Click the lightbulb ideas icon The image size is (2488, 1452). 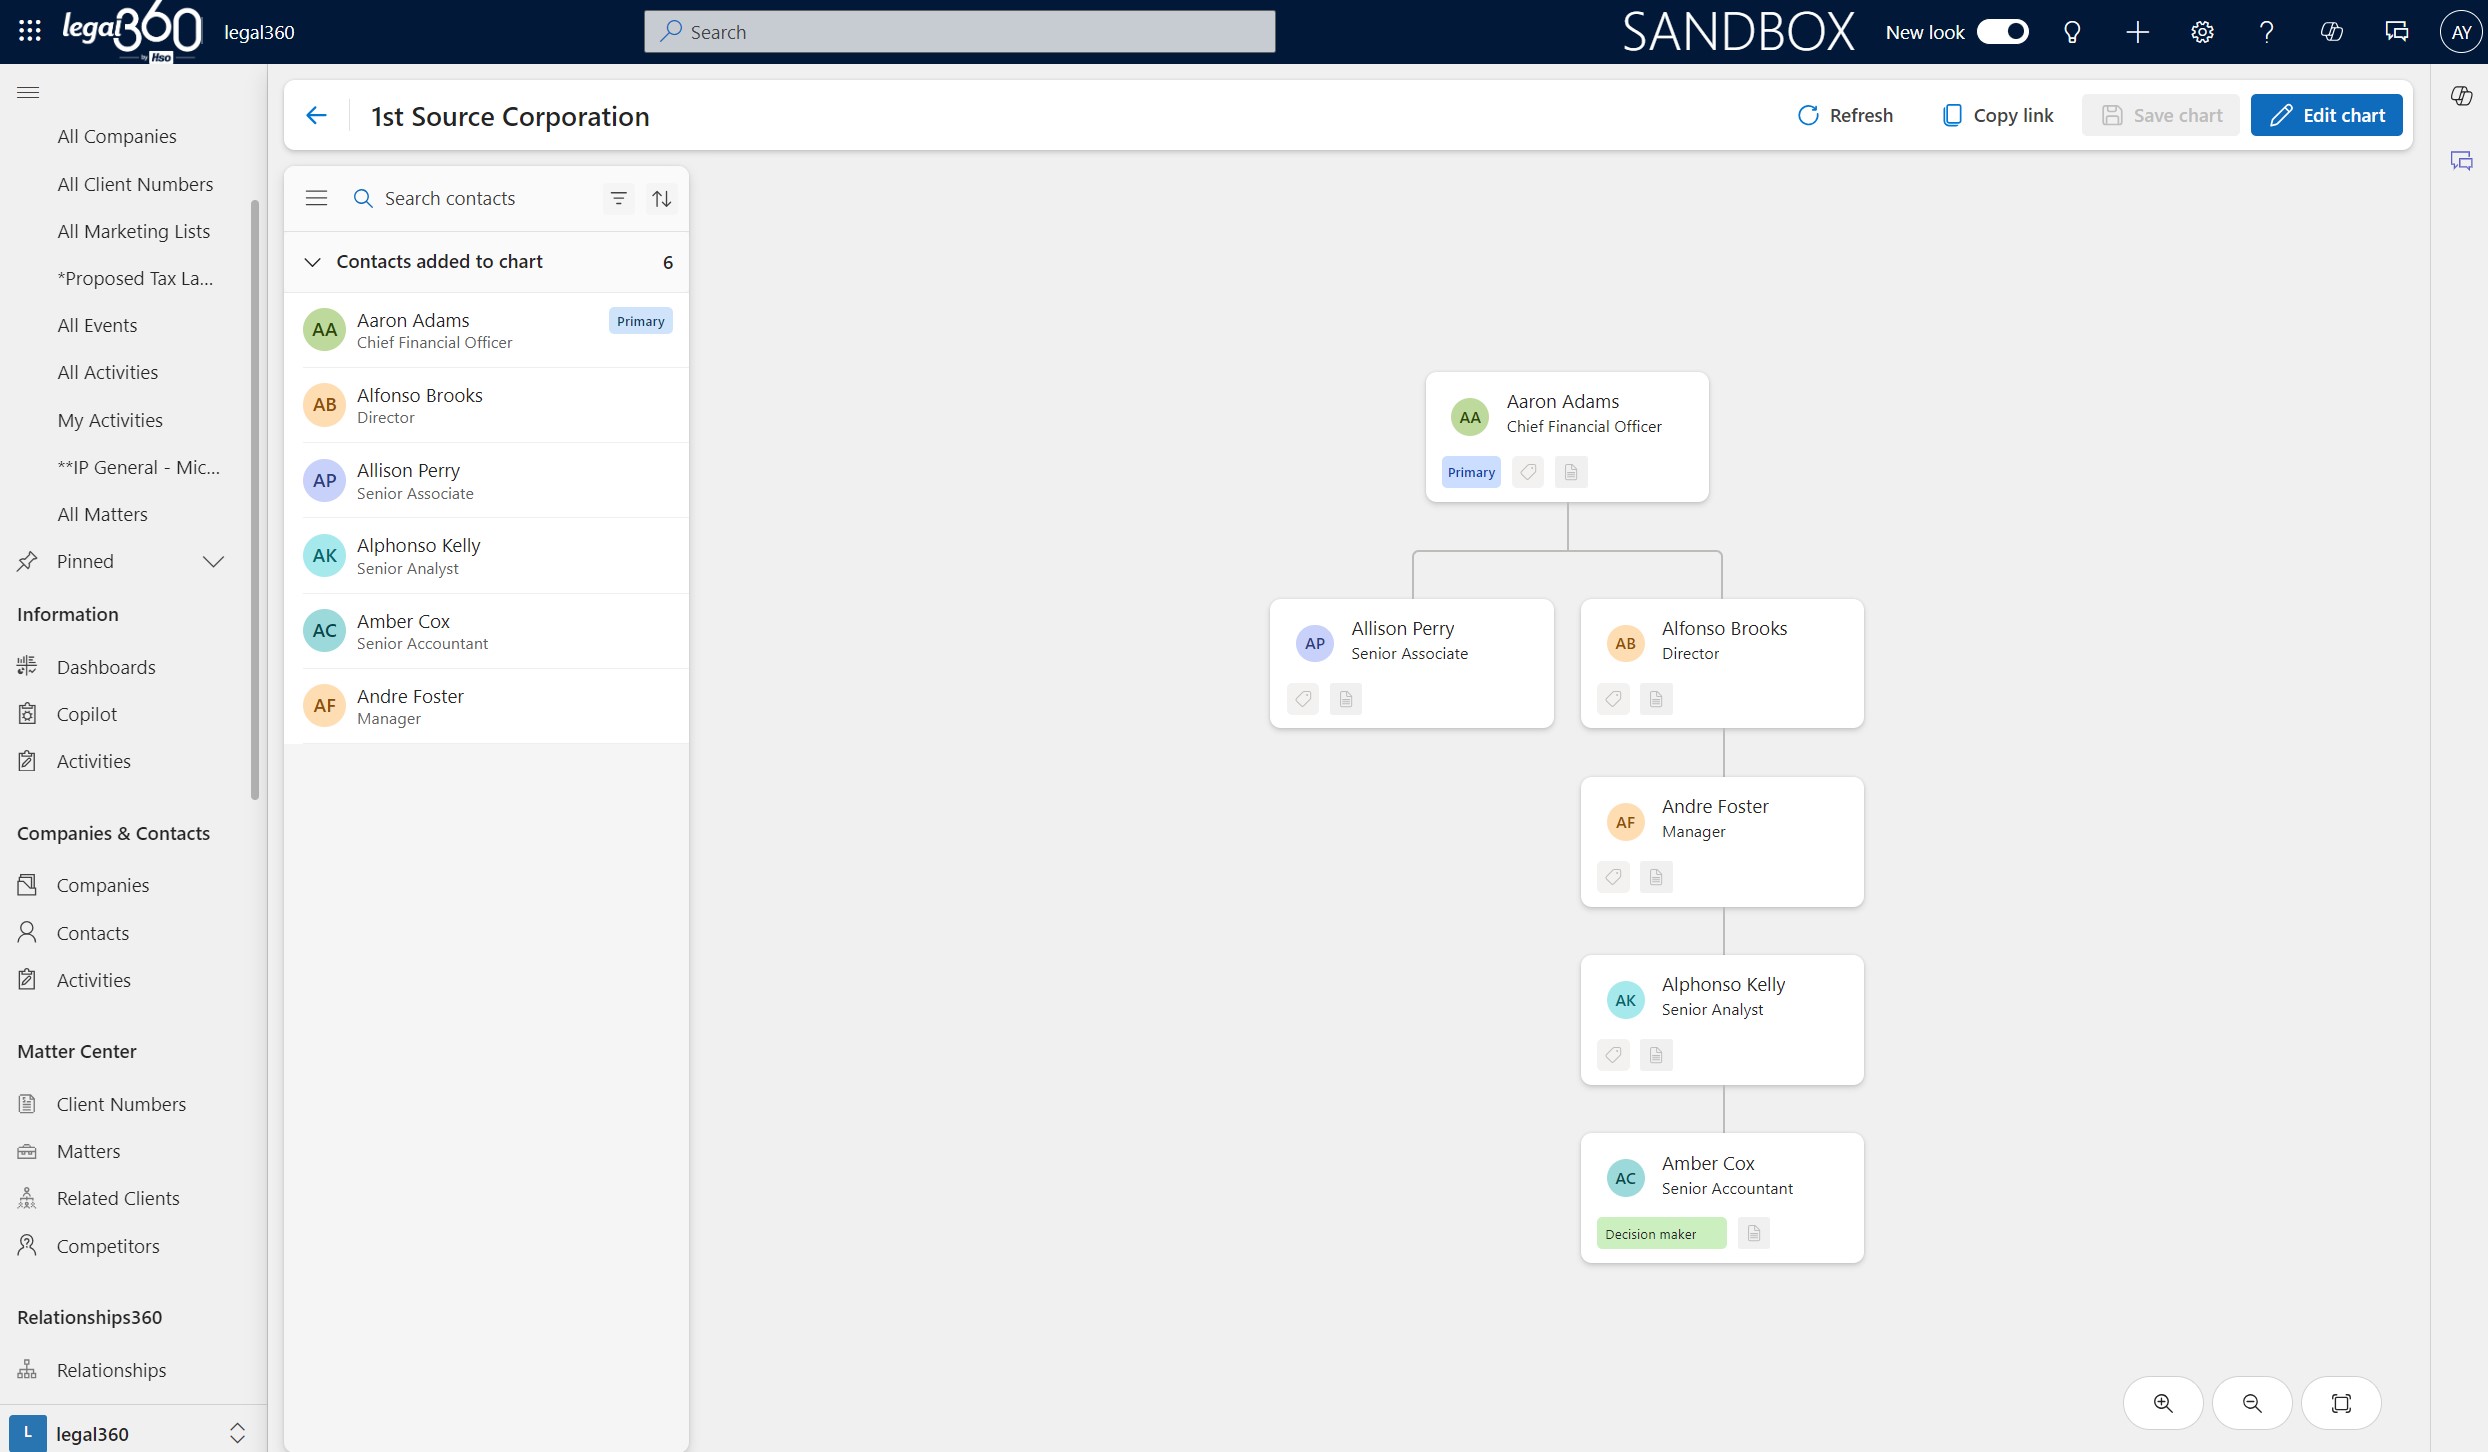click(2072, 32)
